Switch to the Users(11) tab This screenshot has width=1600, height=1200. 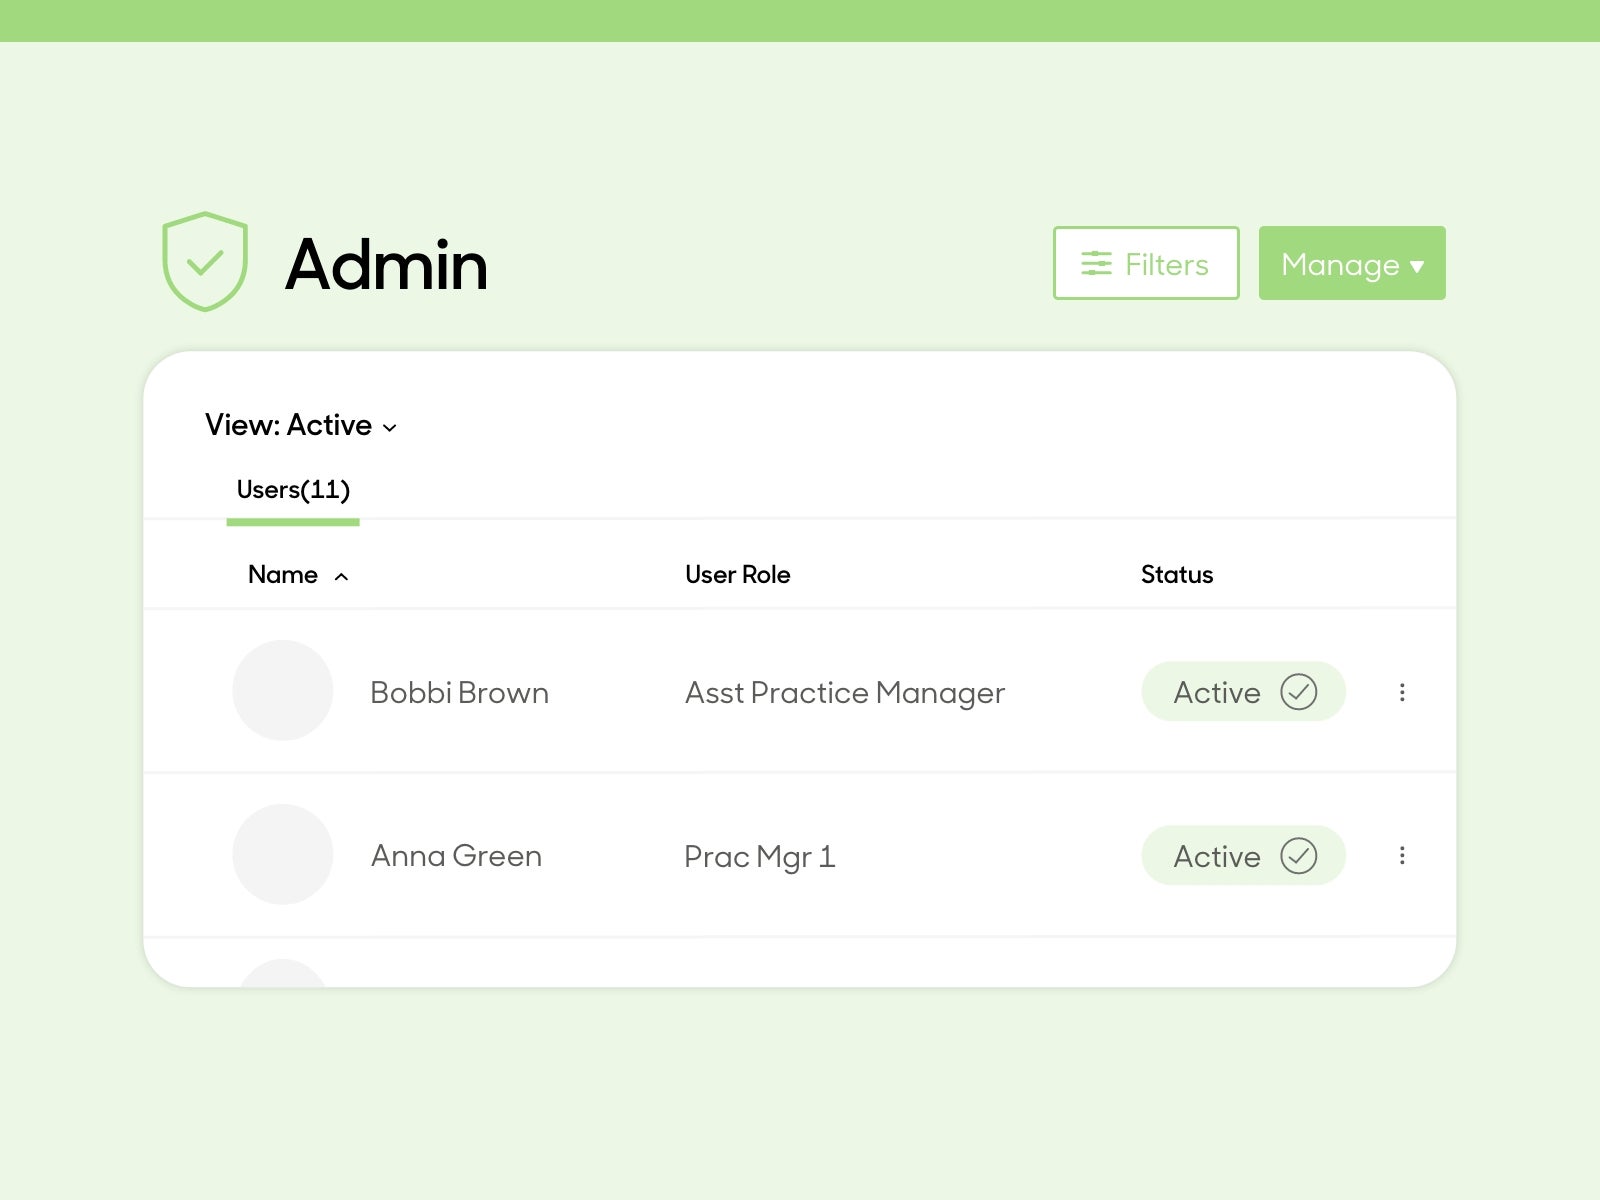tap(293, 490)
